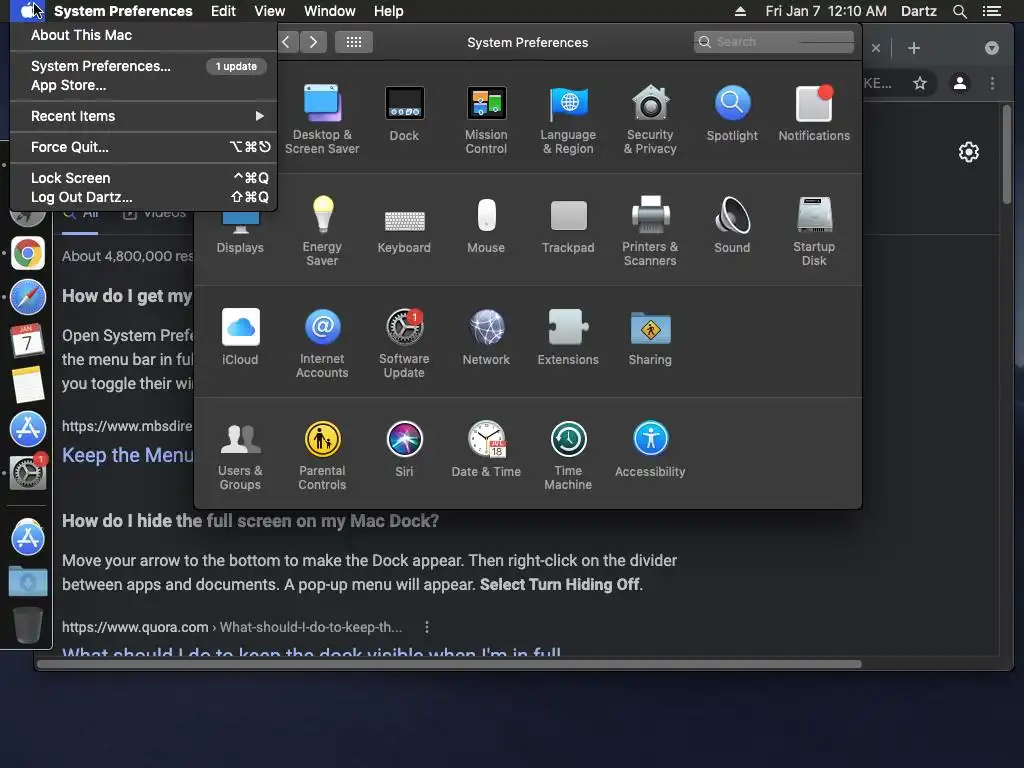Select About This Mac
Viewport: 1024px width, 768px height.
(x=144, y=35)
